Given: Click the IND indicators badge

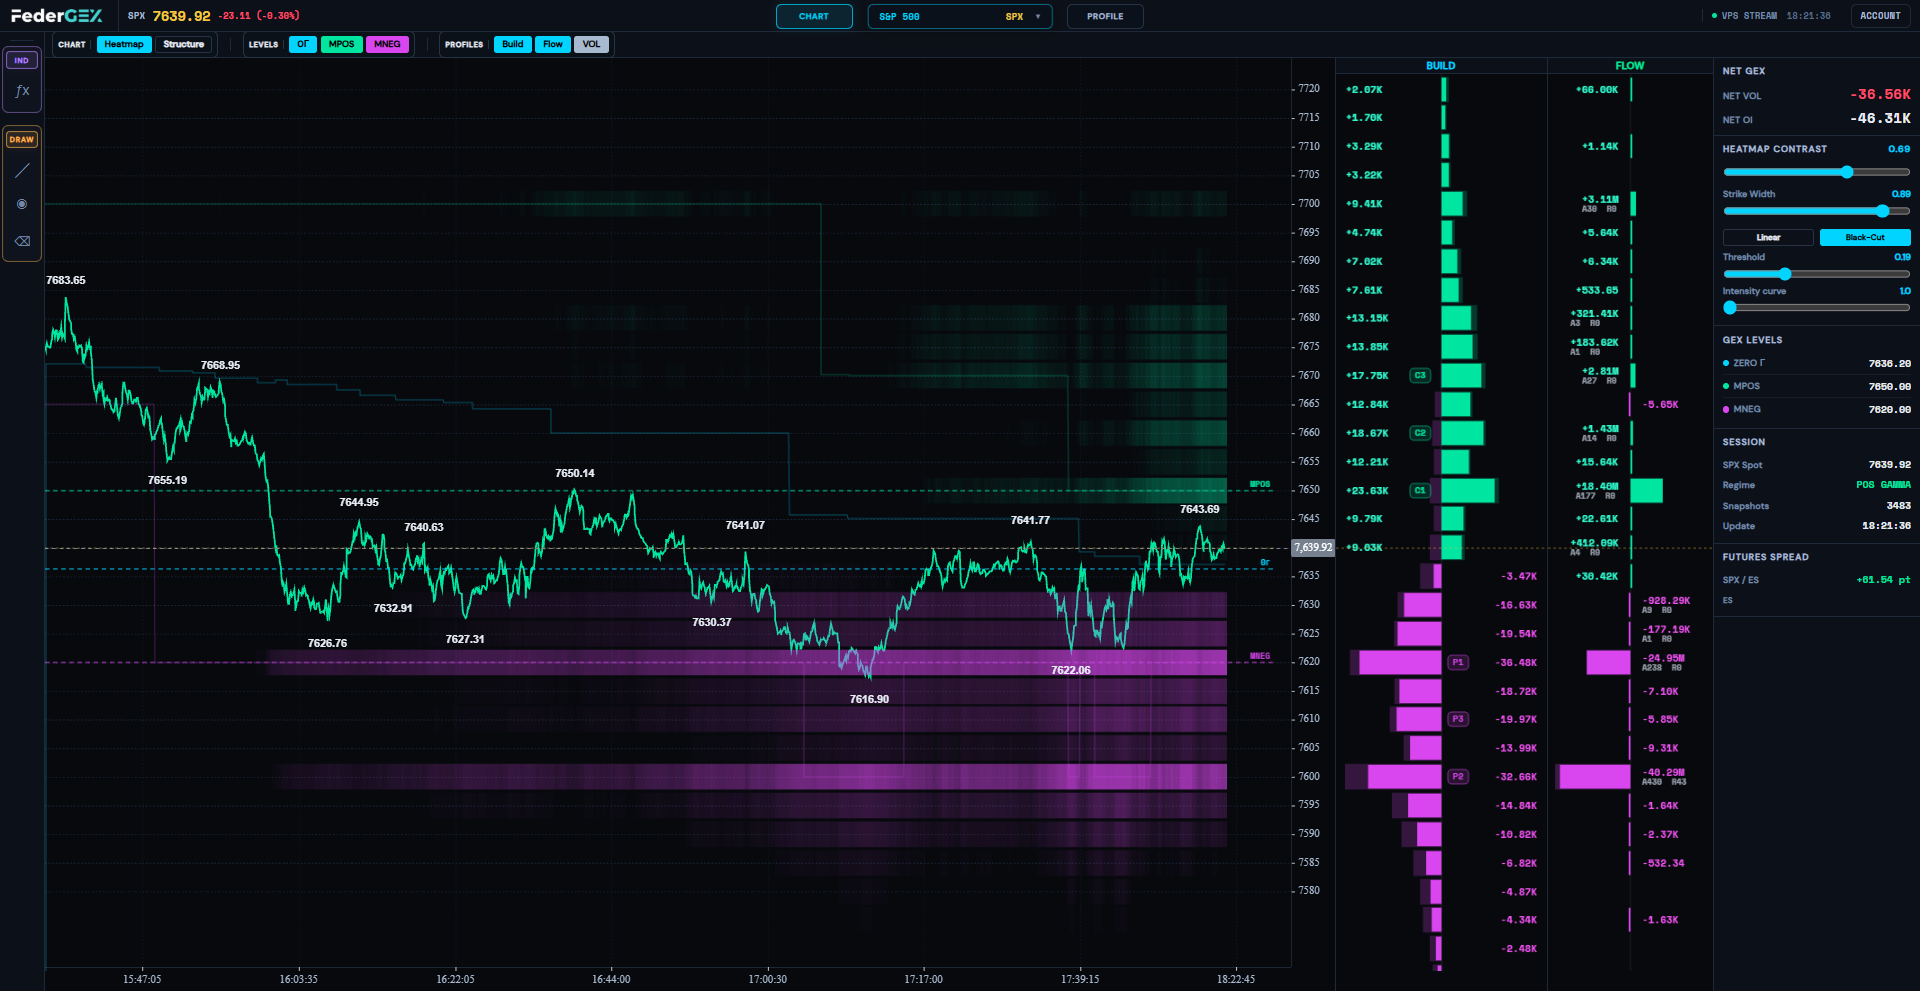Looking at the screenshot, I should click(x=22, y=60).
